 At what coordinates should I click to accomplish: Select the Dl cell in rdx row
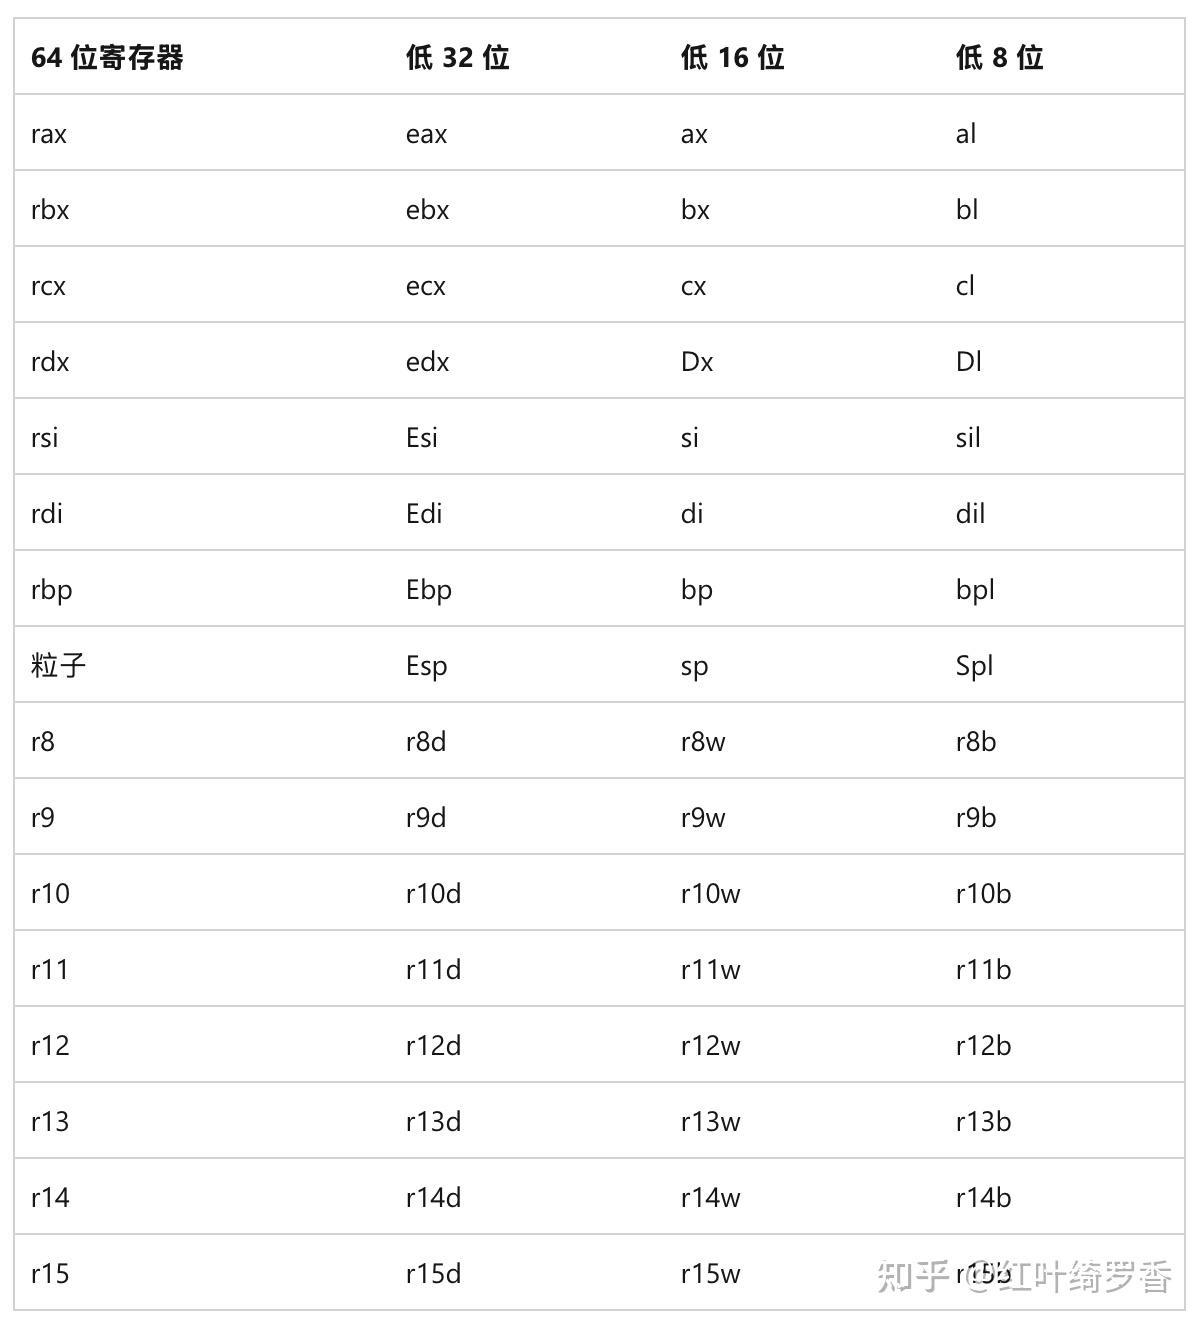[x=968, y=362]
